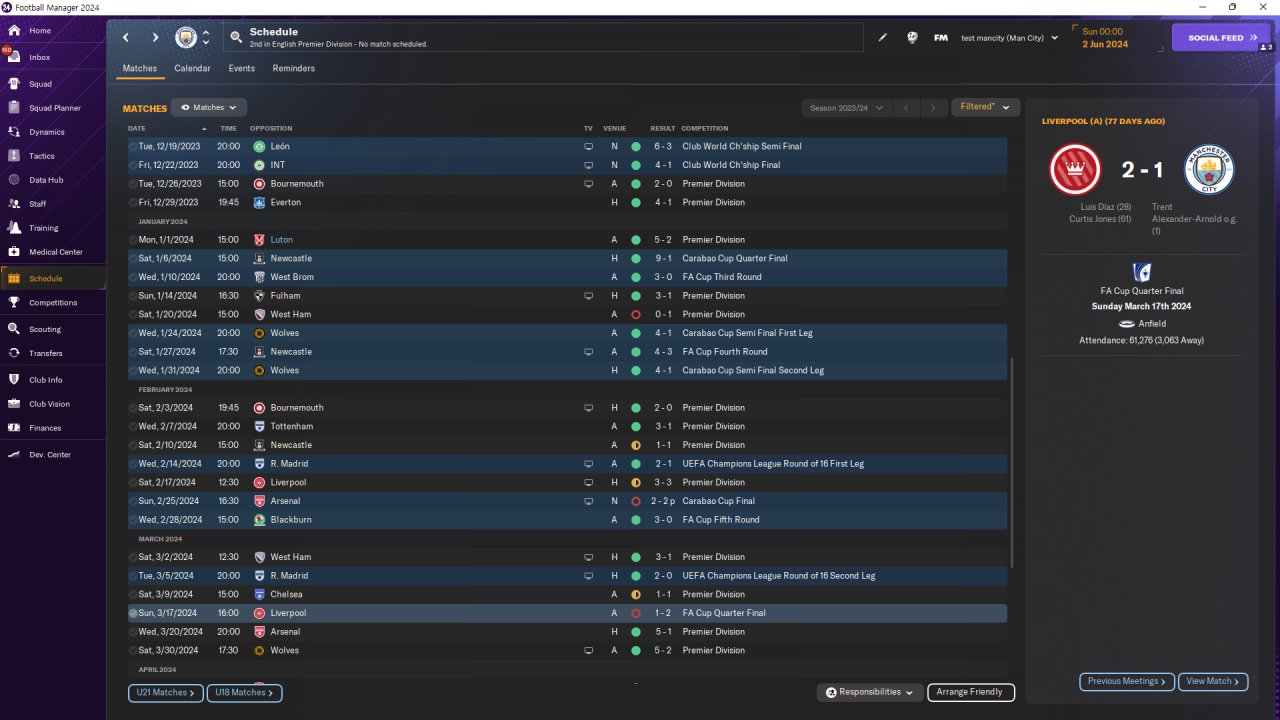1280x720 pixels.
Task: Open the Home screen from sidebar
Action: (x=40, y=31)
